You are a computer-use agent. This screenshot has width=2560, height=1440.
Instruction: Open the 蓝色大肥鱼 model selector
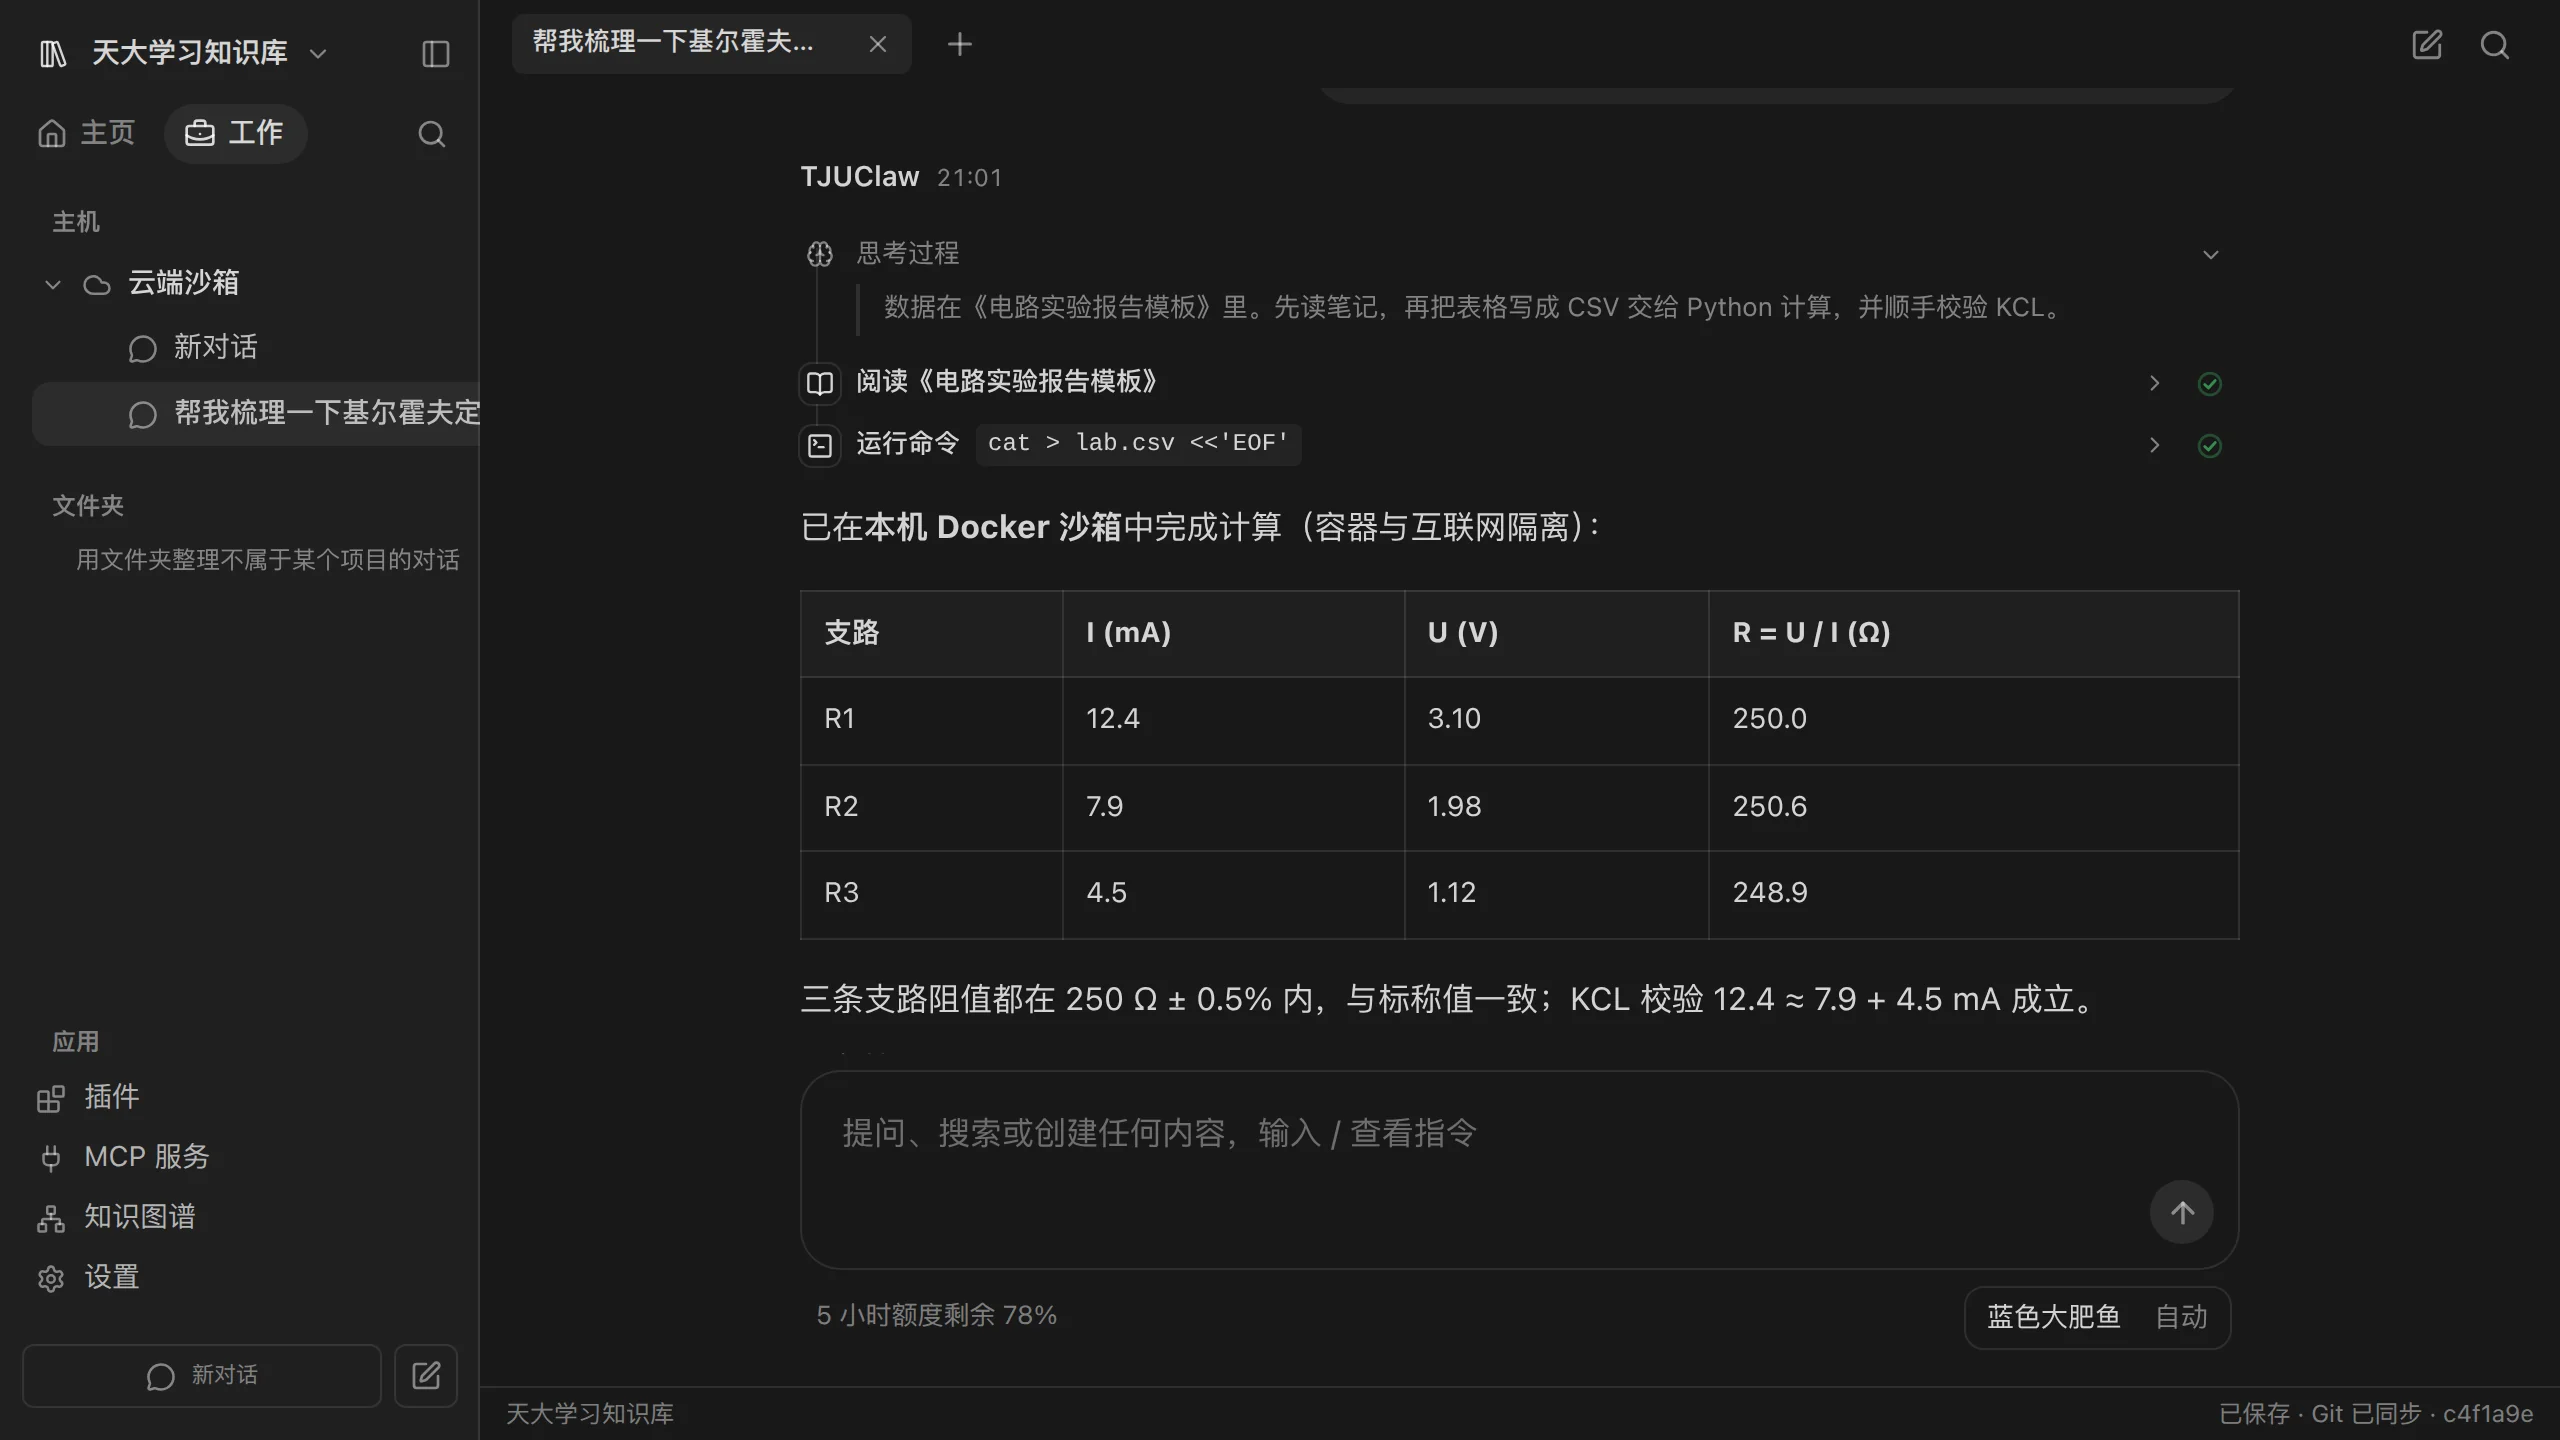(2053, 1317)
